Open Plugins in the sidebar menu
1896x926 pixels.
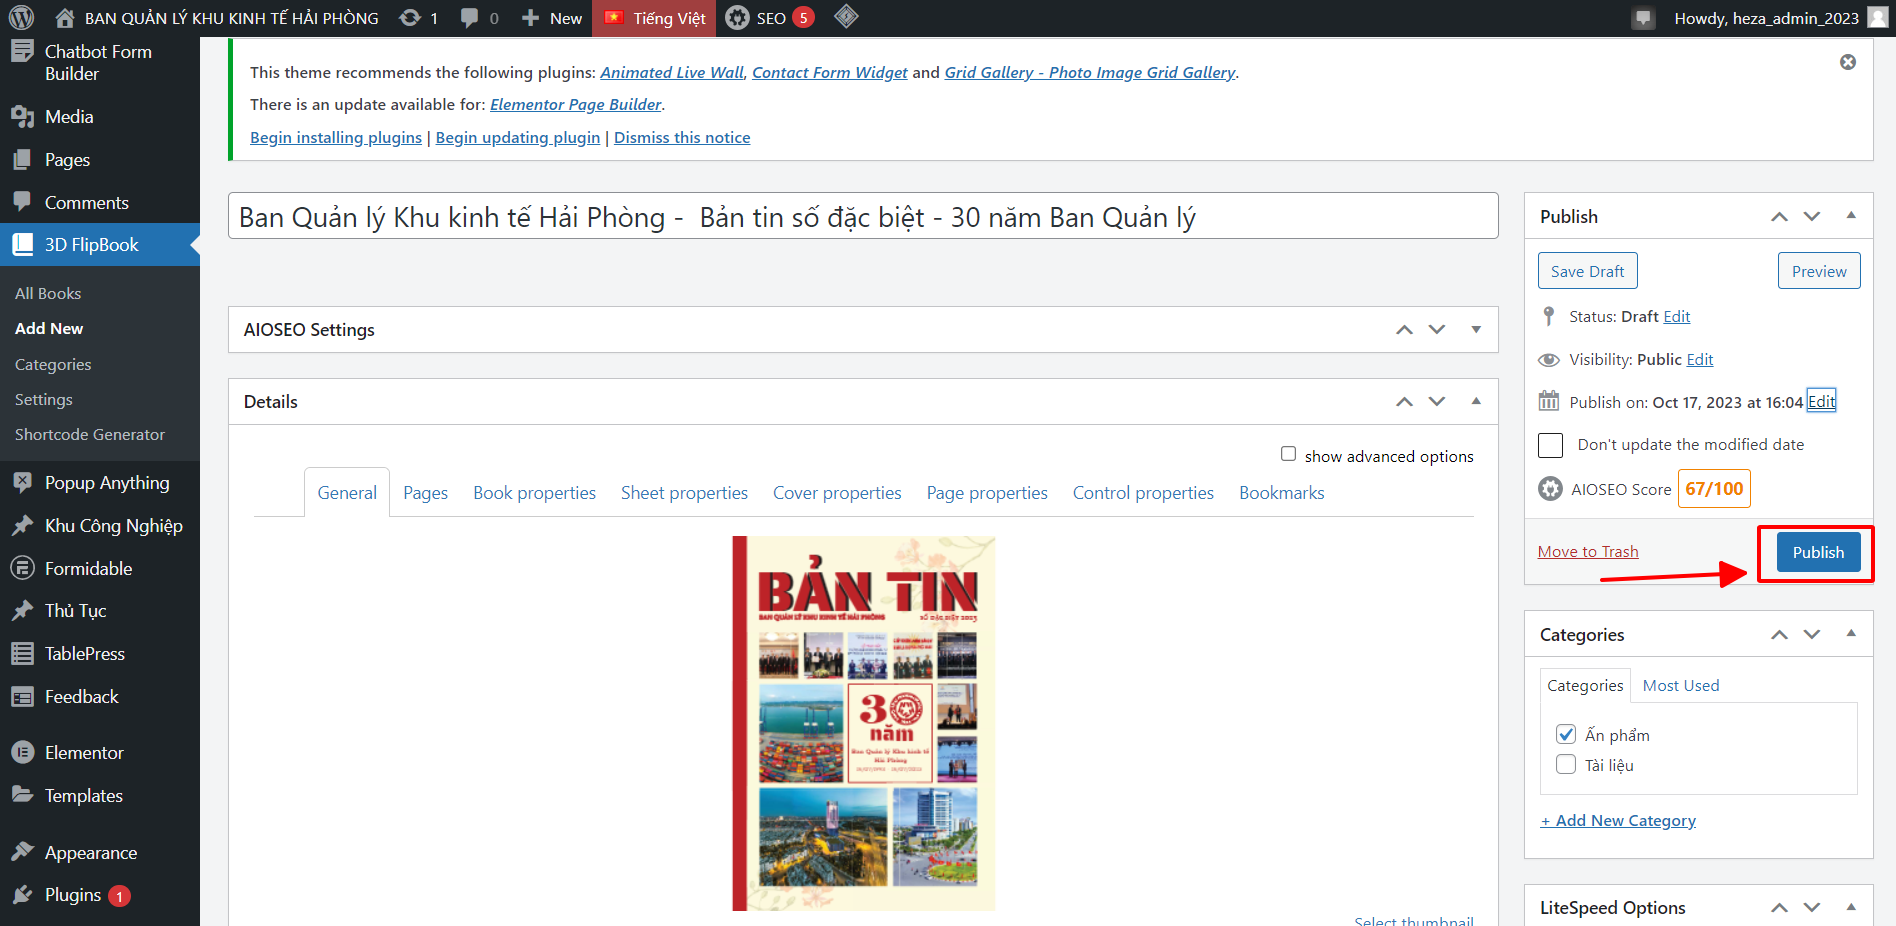pos(72,895)
